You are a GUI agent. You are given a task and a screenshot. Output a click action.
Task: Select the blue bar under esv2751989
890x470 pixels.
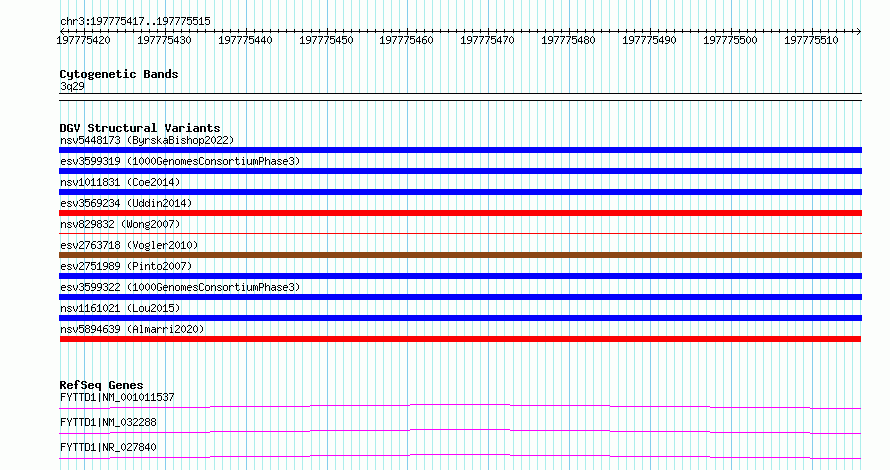(460, 276)
